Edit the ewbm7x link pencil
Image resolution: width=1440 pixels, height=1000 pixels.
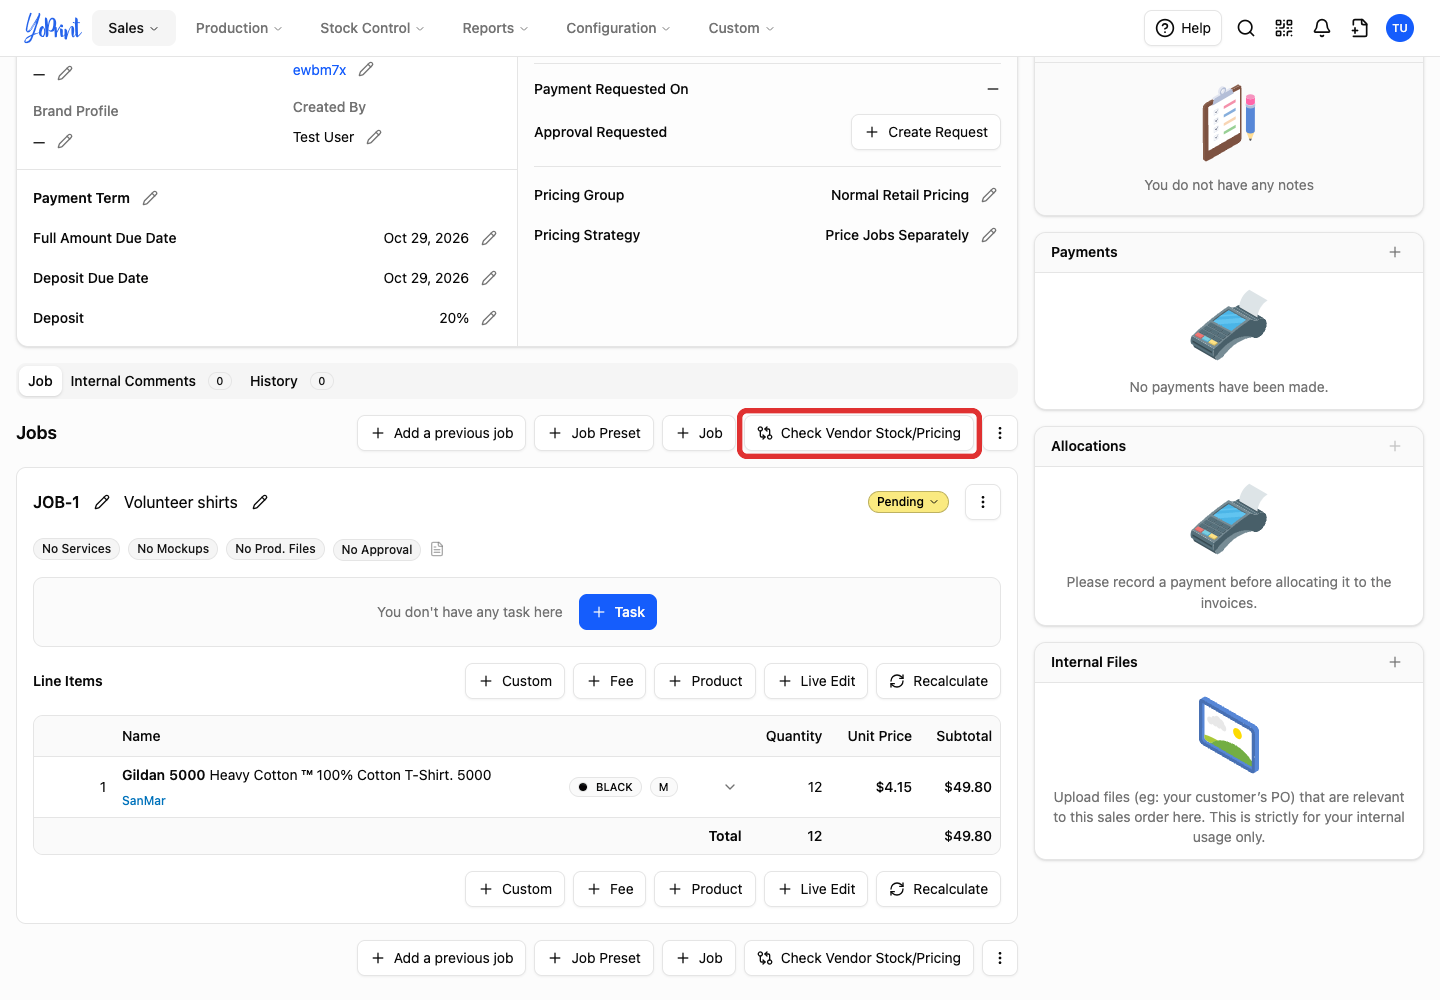tap(366, 69)
